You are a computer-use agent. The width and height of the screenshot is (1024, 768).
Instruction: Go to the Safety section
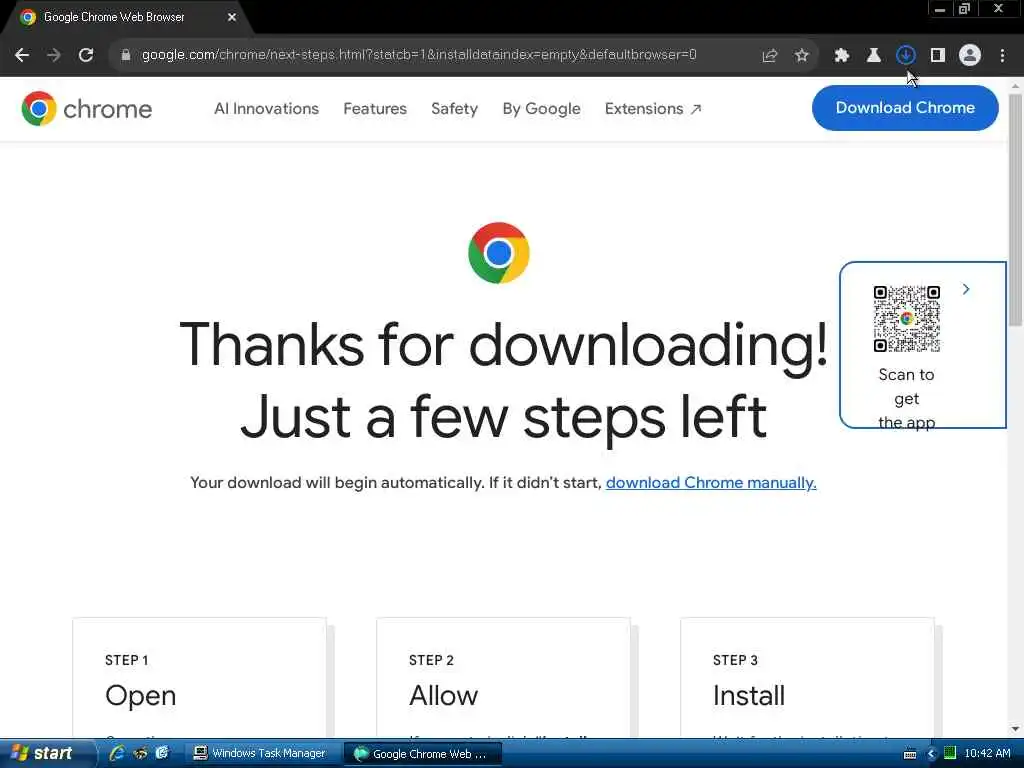(x=455, y=108)
